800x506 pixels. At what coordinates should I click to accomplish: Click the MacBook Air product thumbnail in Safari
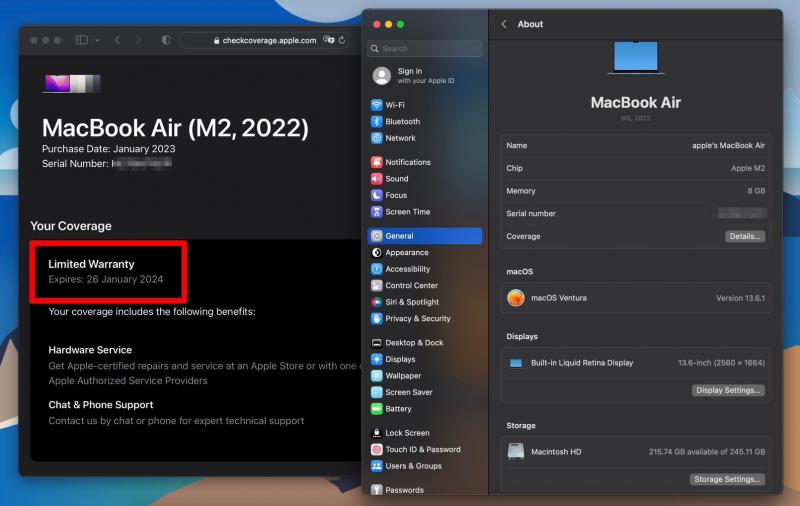point(72,84)
